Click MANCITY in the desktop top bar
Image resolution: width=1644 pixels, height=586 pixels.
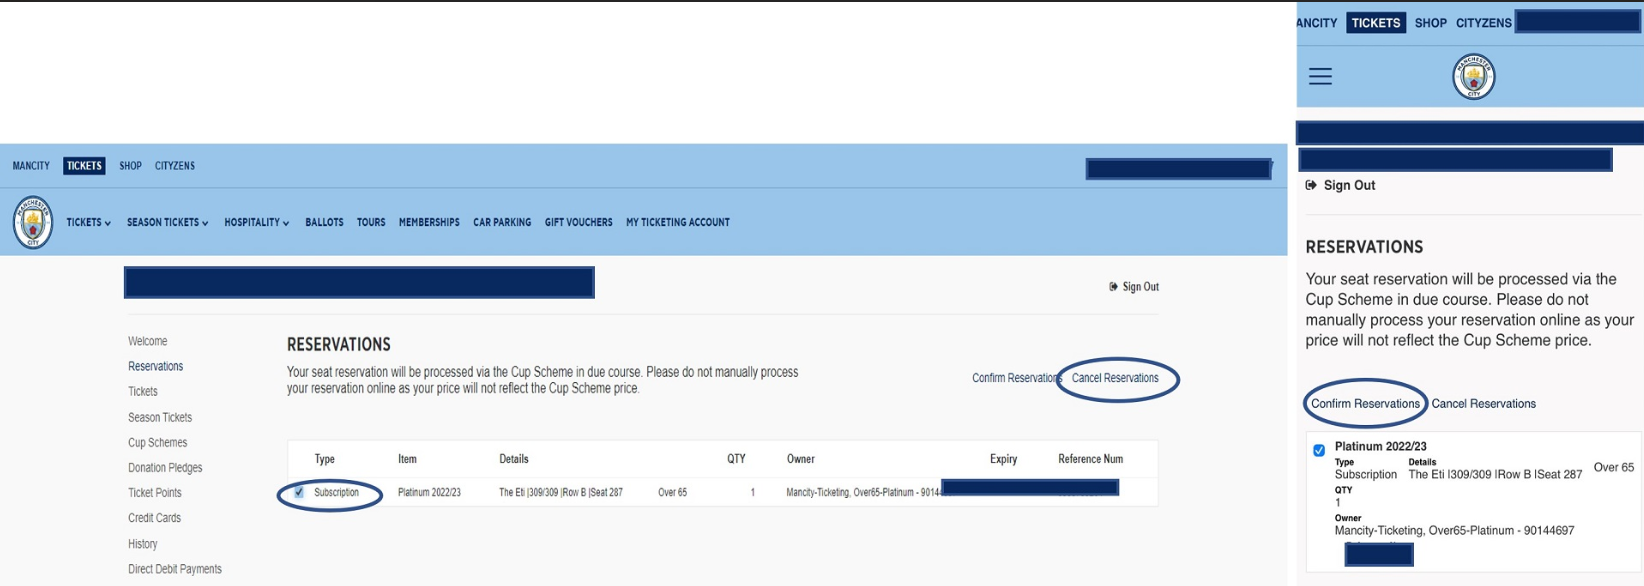click(31, 166)
